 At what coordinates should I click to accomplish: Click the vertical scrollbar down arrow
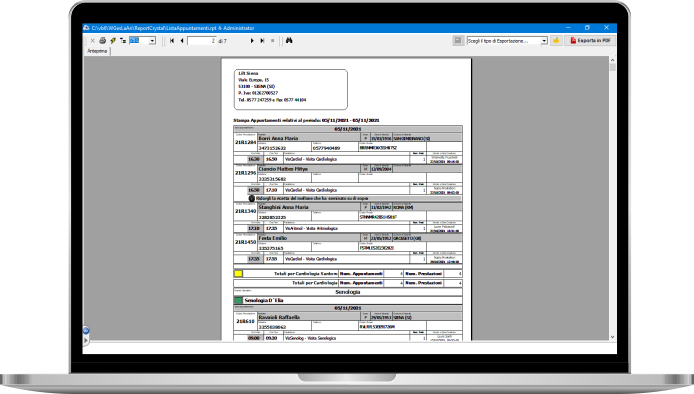click(613, 337)
